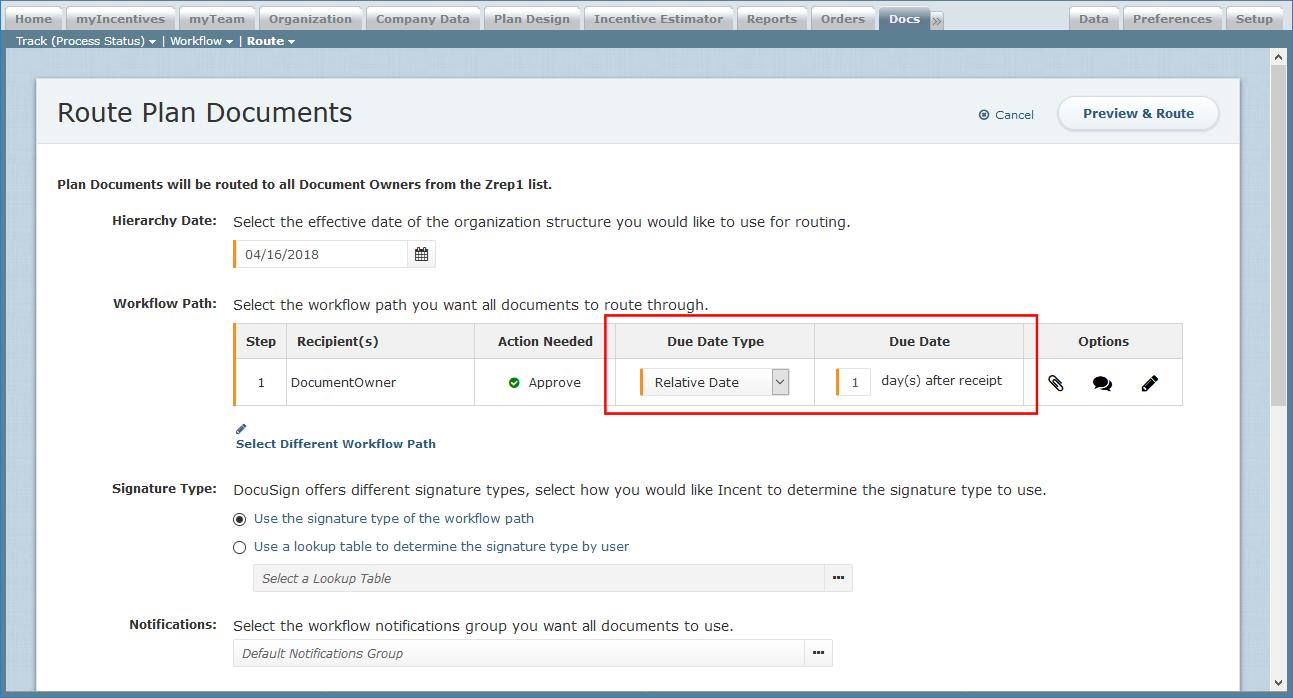Click the pencil edit icon in Options

coord(1149,382)
